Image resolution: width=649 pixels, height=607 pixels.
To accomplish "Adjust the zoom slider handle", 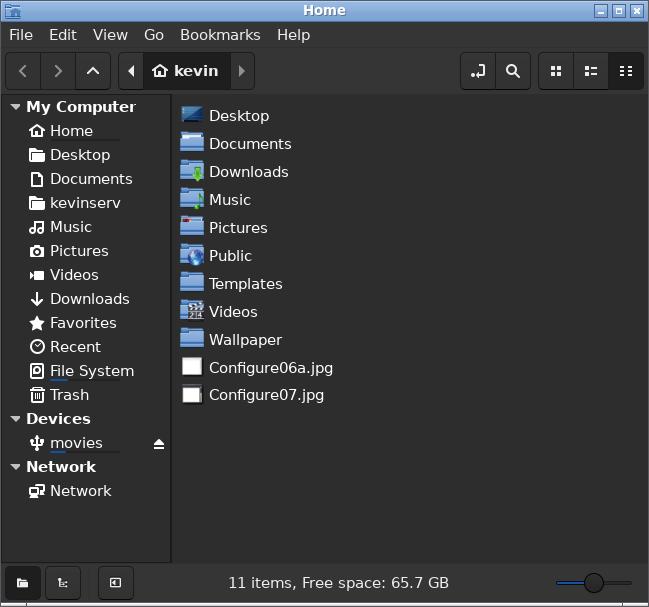I will [594, 582].
